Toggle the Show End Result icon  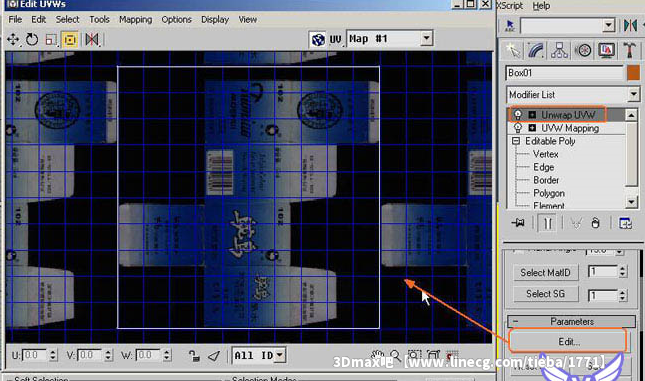(x=547, y=223)
